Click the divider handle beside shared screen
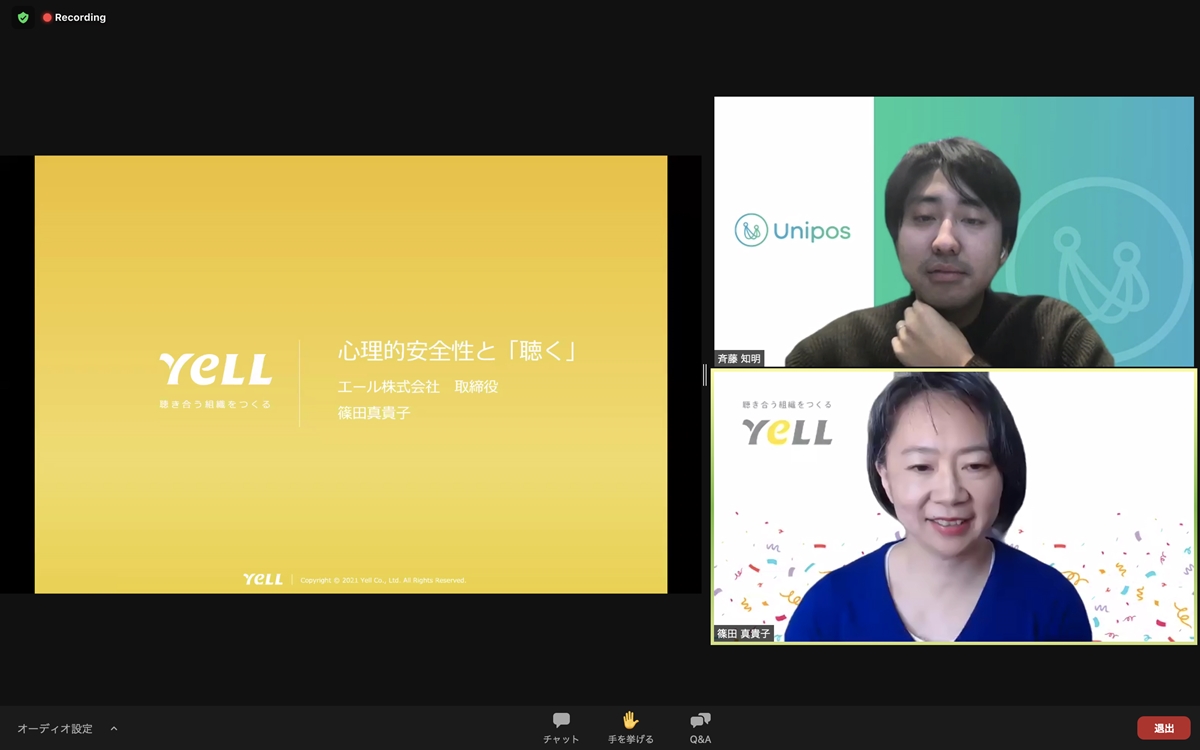 [x=705, y=375]
